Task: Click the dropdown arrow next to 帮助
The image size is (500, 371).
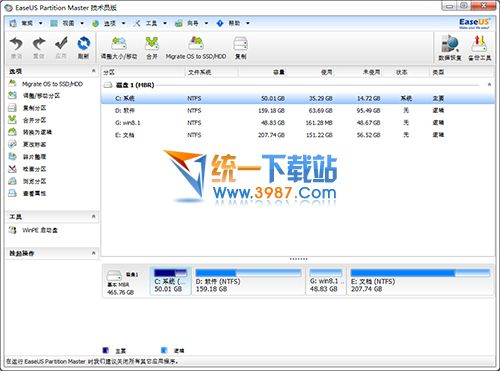Action: coord(248,23)
